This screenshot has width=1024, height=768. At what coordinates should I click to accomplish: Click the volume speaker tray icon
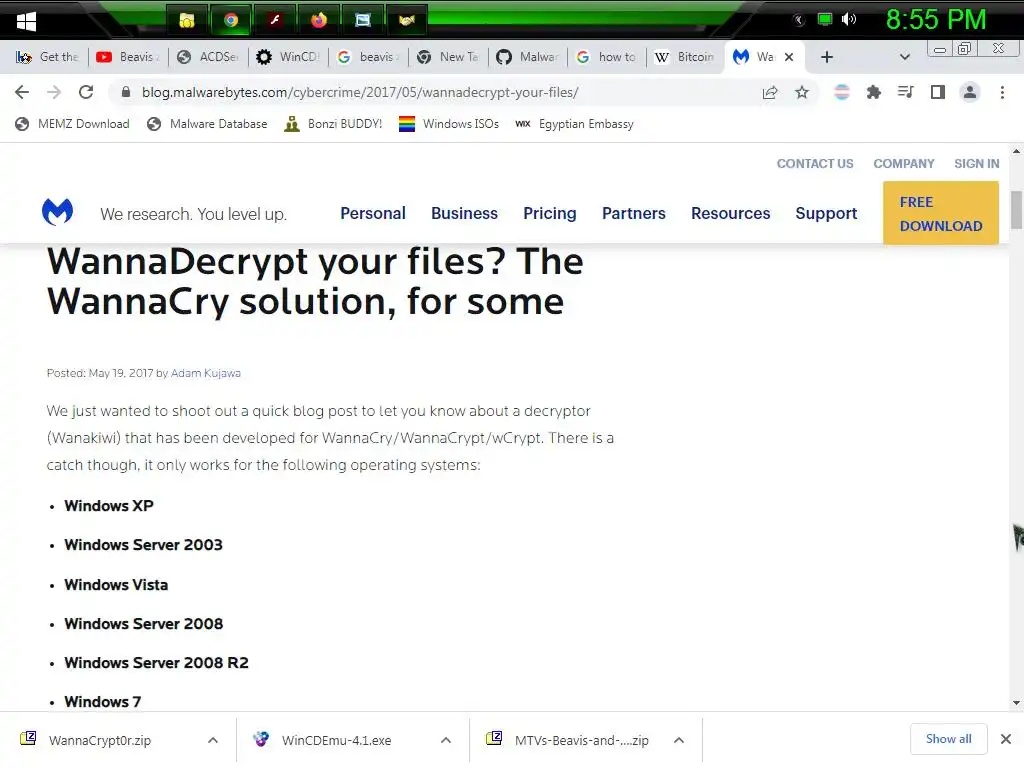click(x=848, y=20)
